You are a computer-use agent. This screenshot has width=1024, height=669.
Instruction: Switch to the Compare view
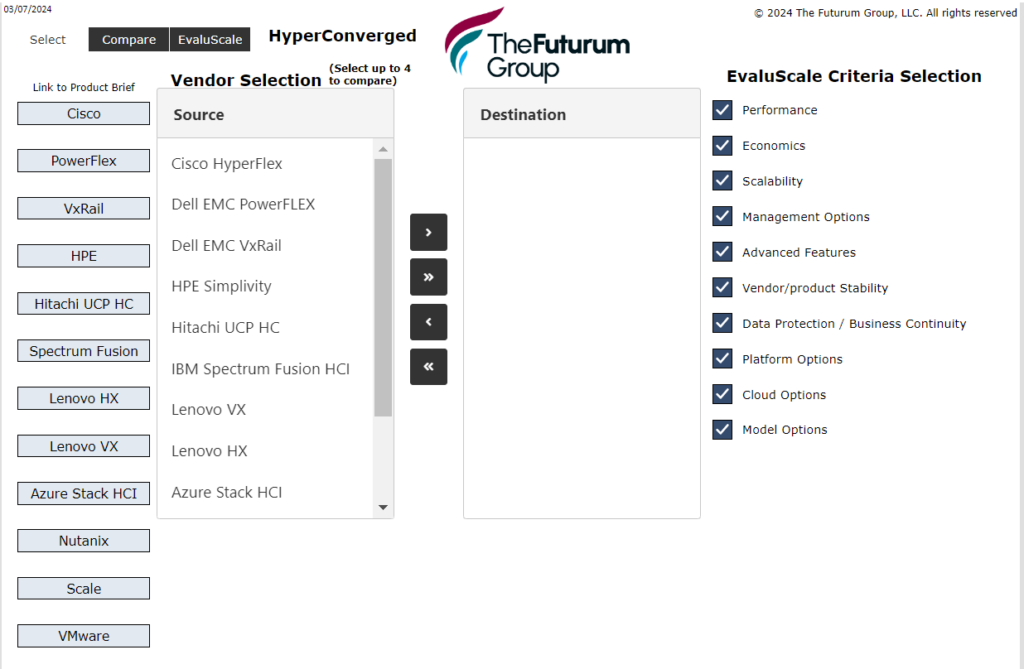tap(128, 39)
